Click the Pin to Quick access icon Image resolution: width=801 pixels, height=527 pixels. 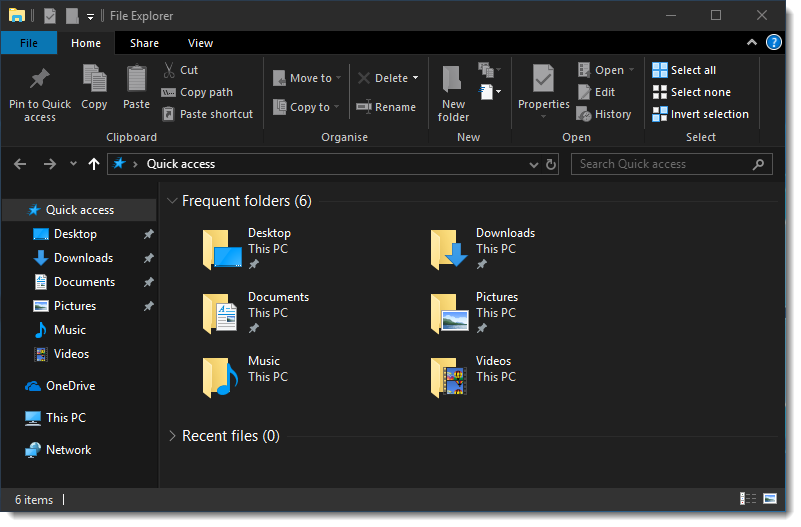click(40, 80)
